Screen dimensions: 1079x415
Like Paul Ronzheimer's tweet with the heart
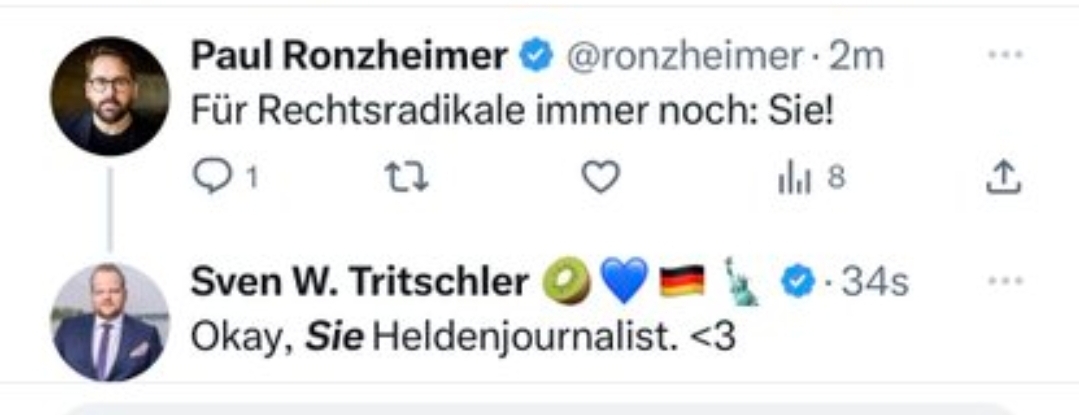tap(601, 178)
